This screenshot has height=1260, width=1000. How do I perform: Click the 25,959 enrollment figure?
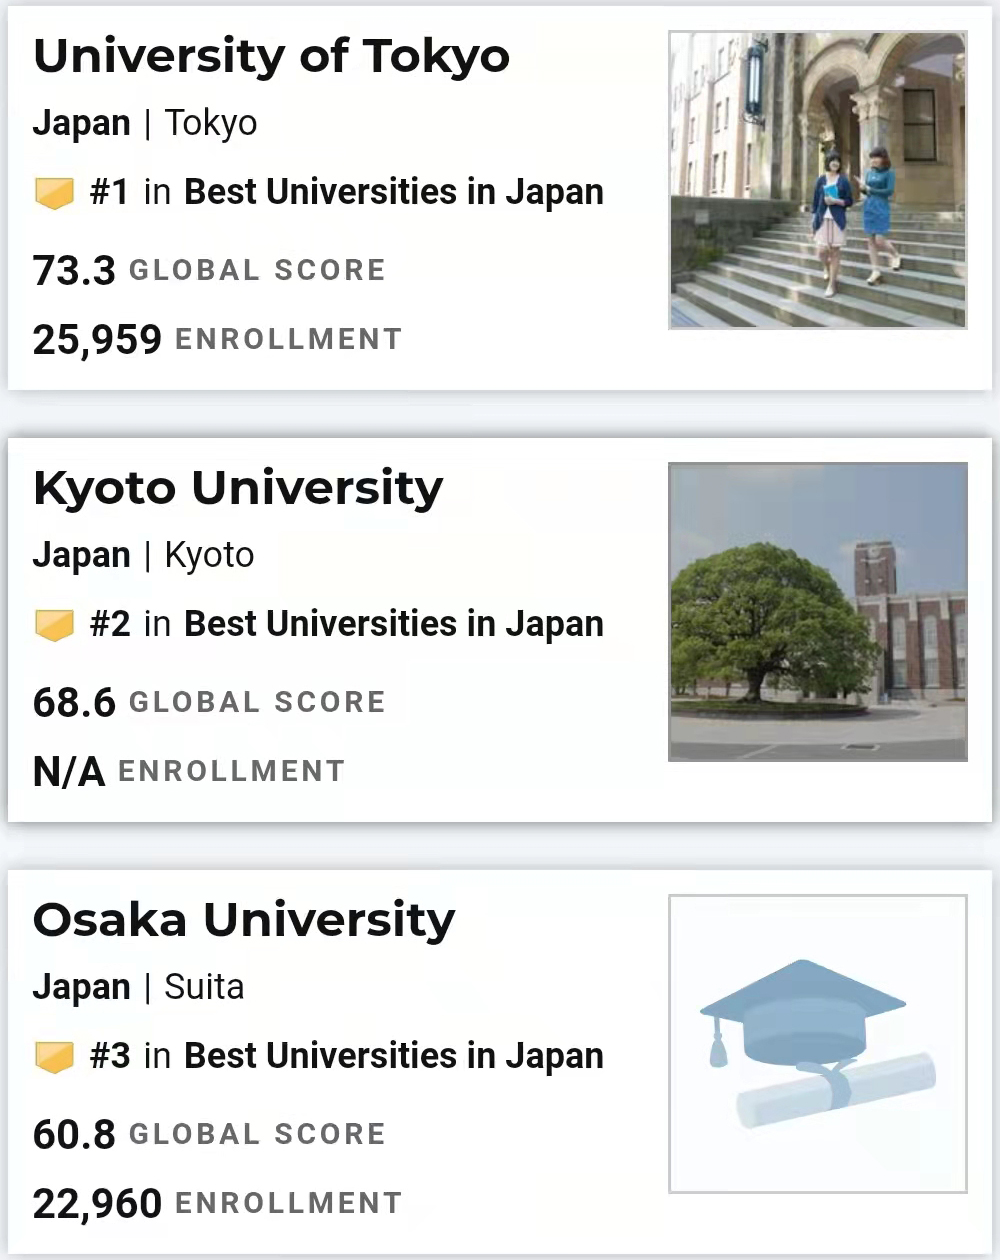[97, 340]
